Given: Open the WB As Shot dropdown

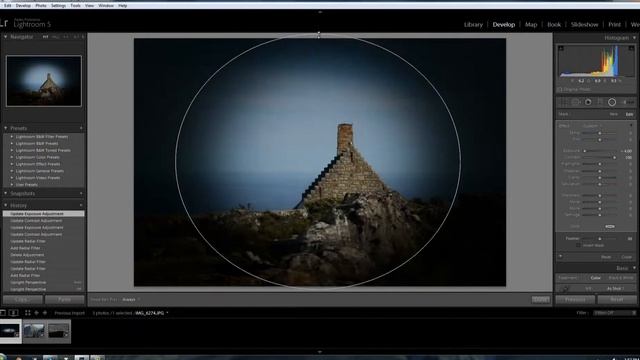Looking at the screenshot, I should [616, 289].
